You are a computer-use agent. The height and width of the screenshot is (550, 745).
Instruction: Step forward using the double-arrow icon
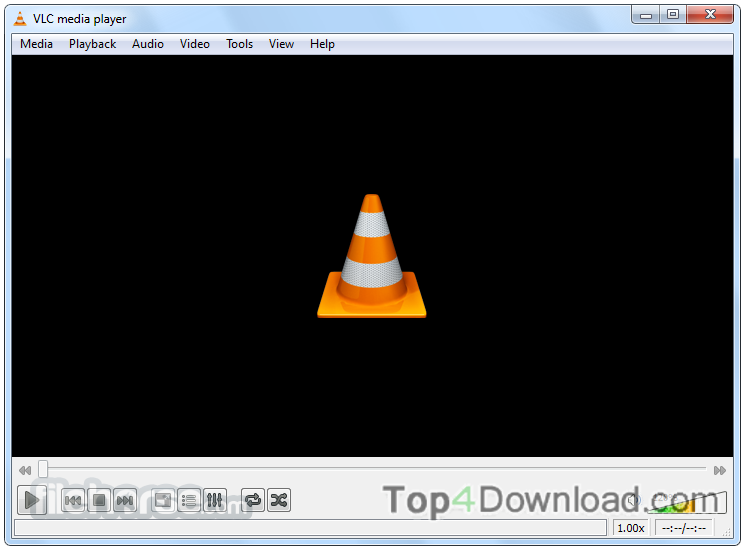(x=720, y=470)
